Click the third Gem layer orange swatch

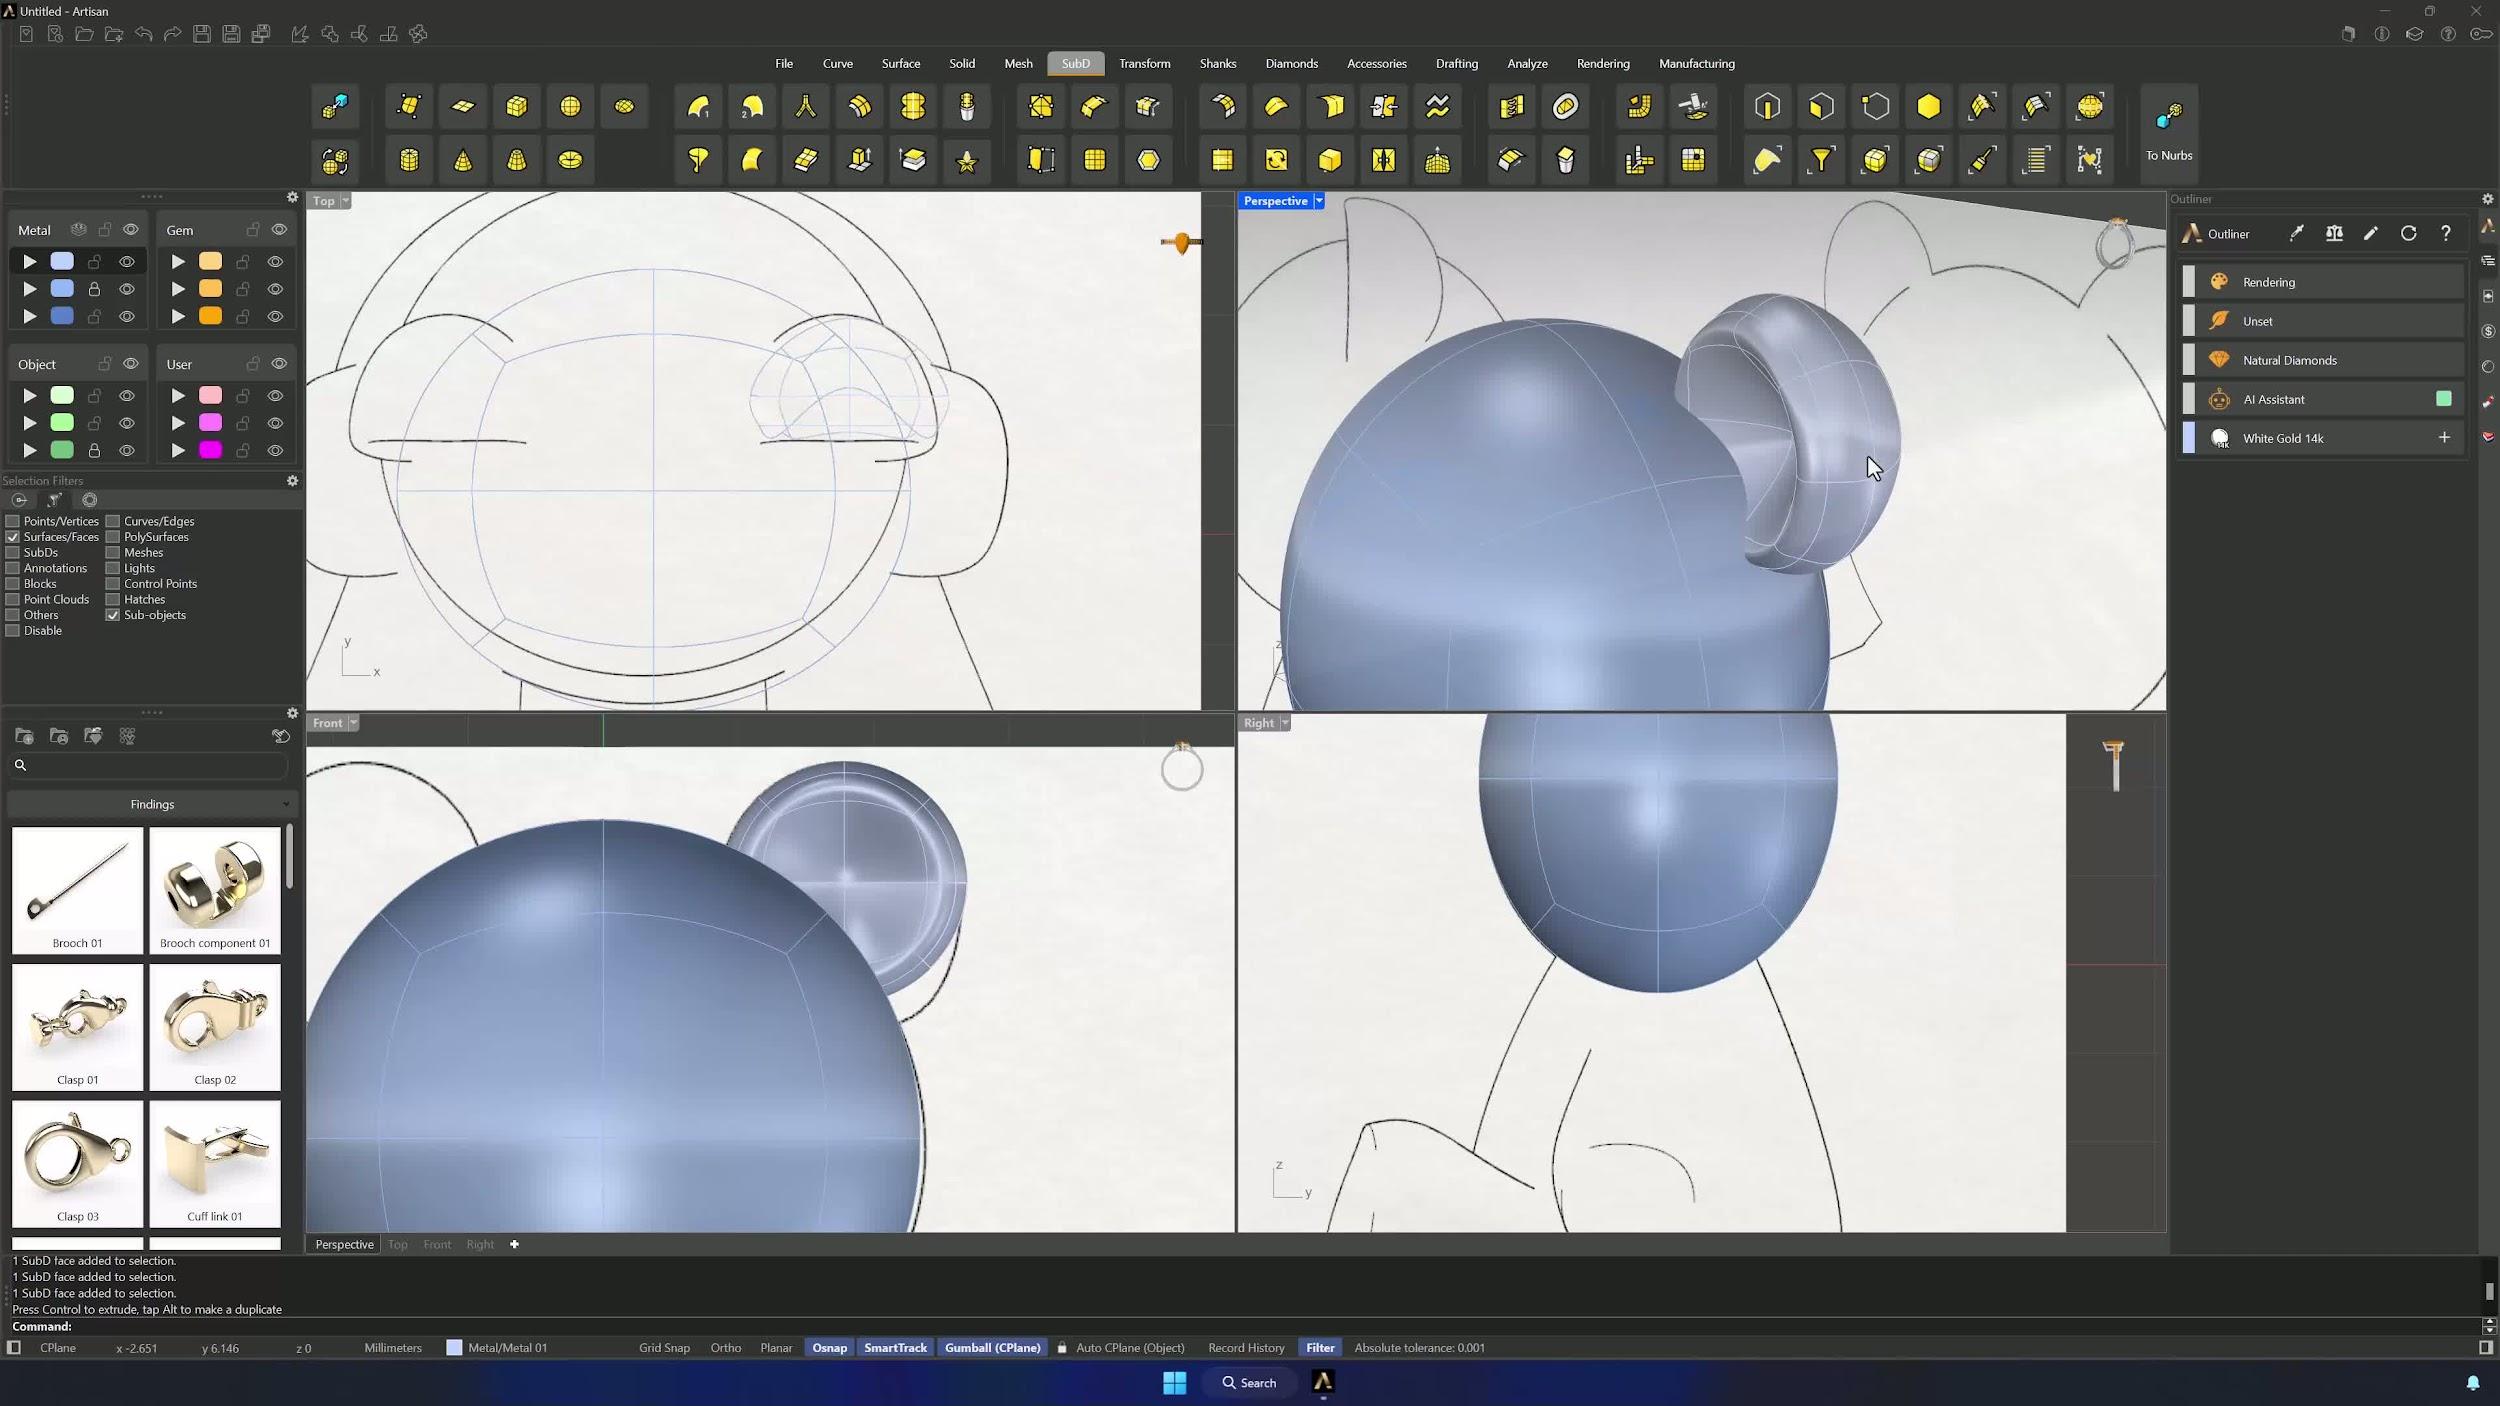(210, 317)
